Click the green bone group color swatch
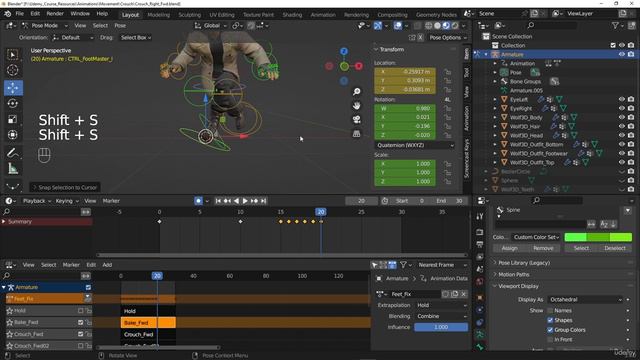This screenshot has height=360, width=640. pyautogui.click(x=598, y=237)
